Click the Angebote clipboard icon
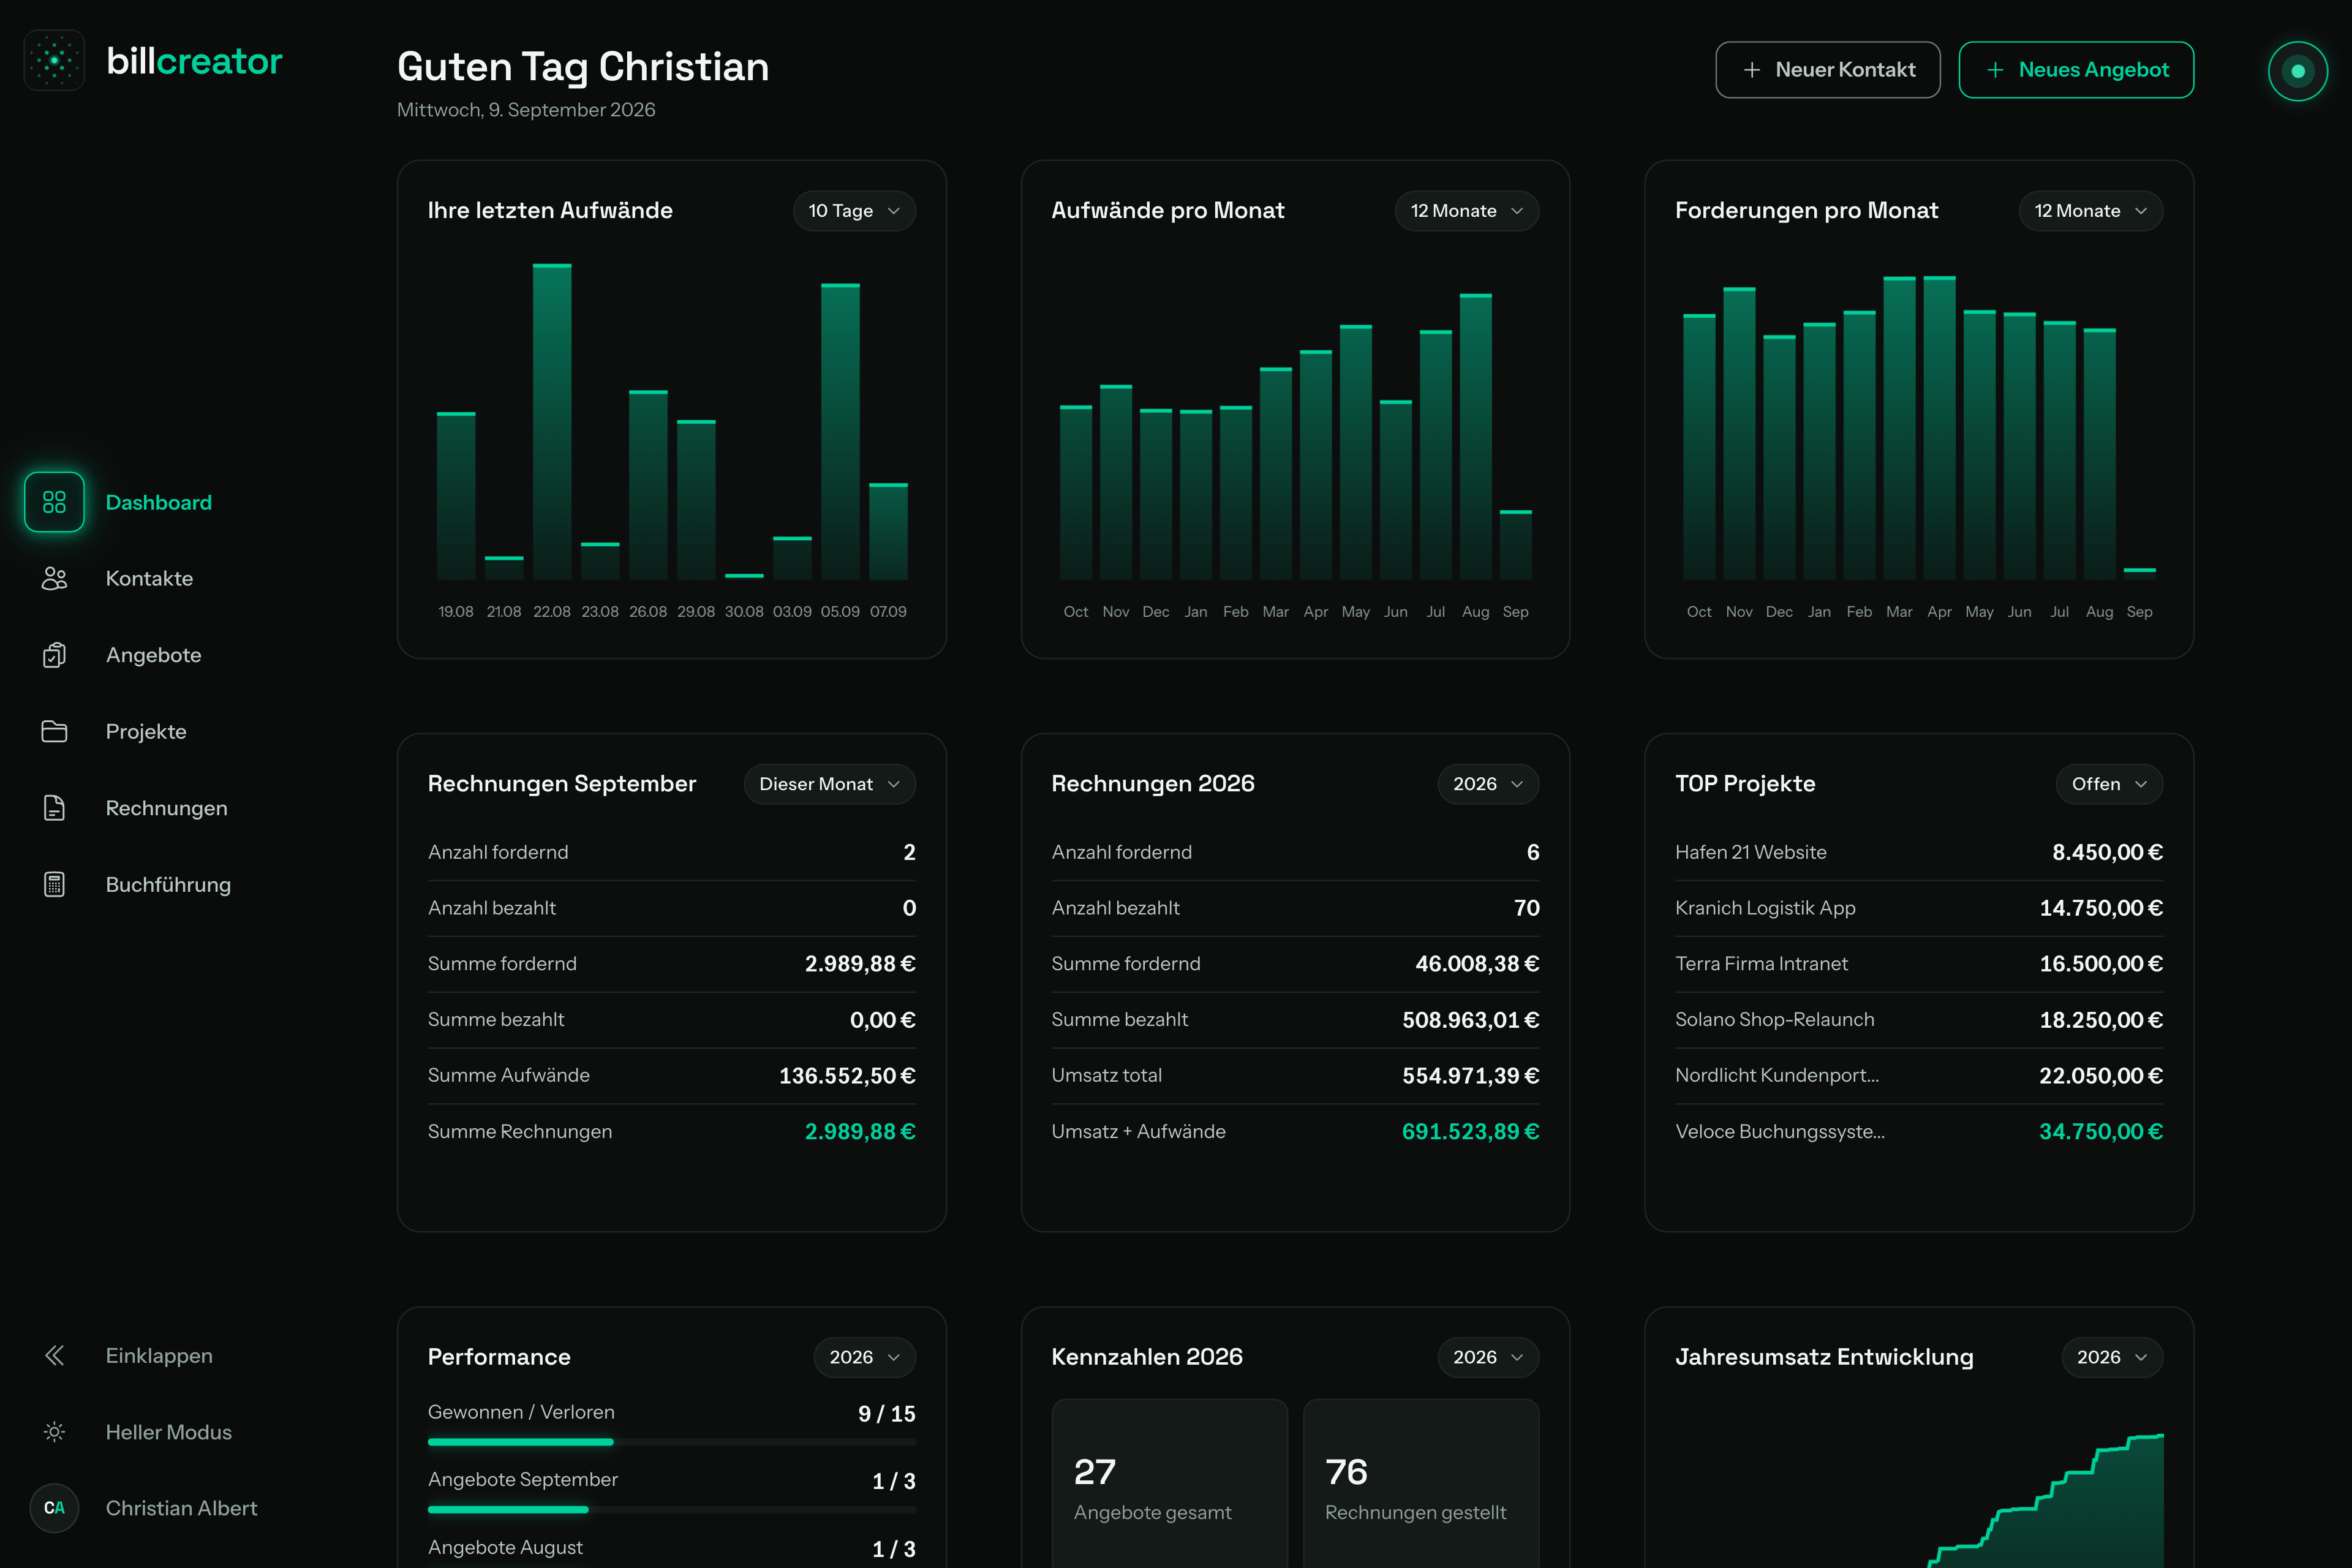 54,655
